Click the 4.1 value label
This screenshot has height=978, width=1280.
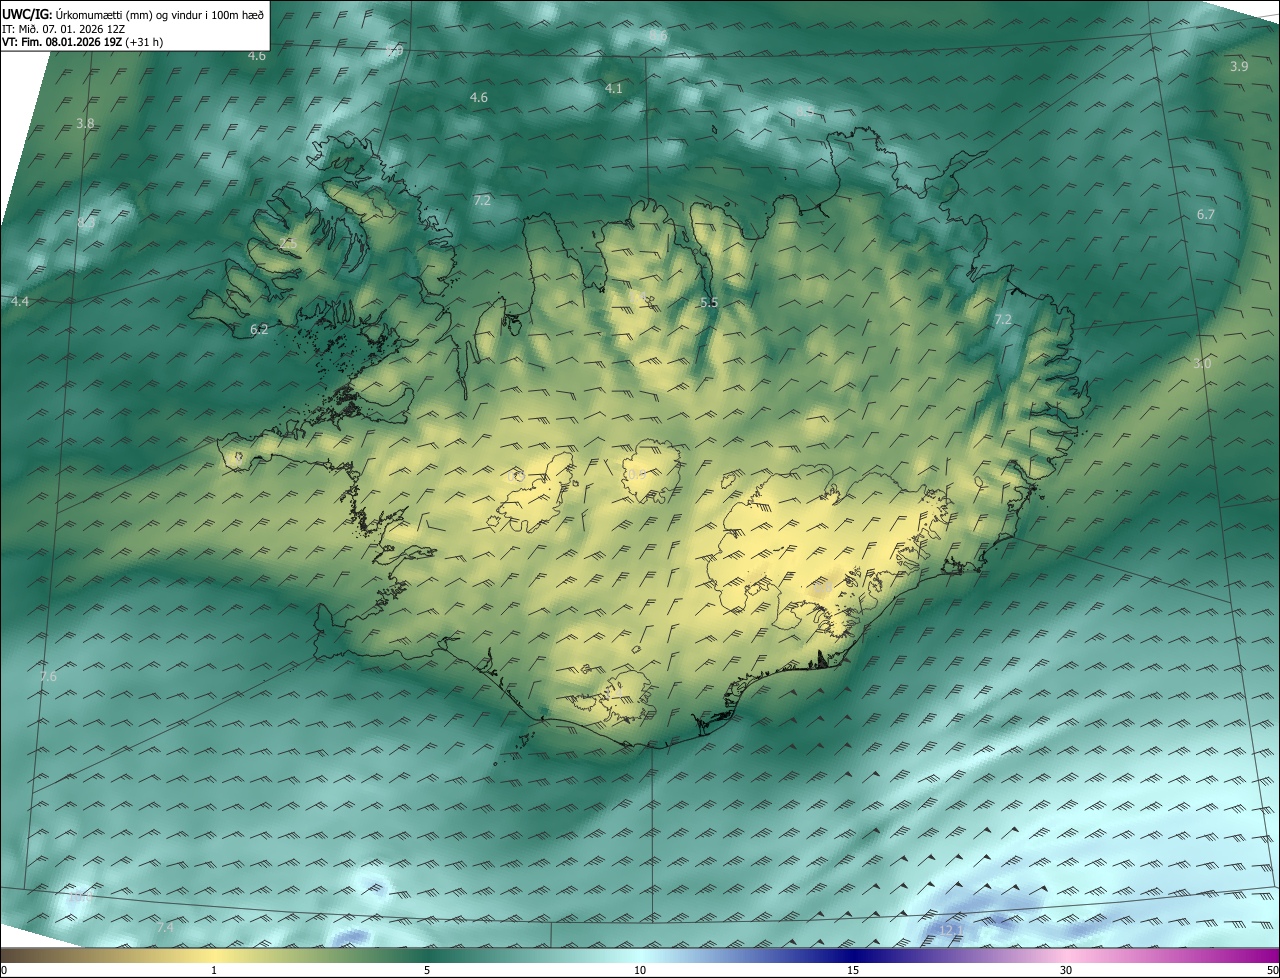[613, 88]
